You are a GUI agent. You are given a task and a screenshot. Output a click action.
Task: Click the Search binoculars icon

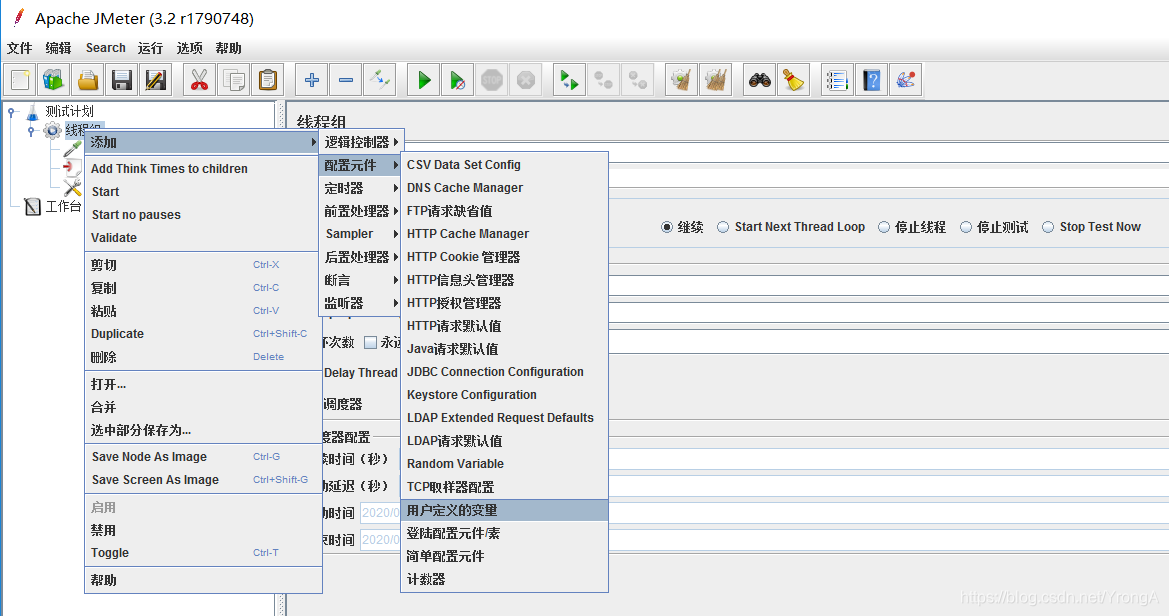click(760, 80)
